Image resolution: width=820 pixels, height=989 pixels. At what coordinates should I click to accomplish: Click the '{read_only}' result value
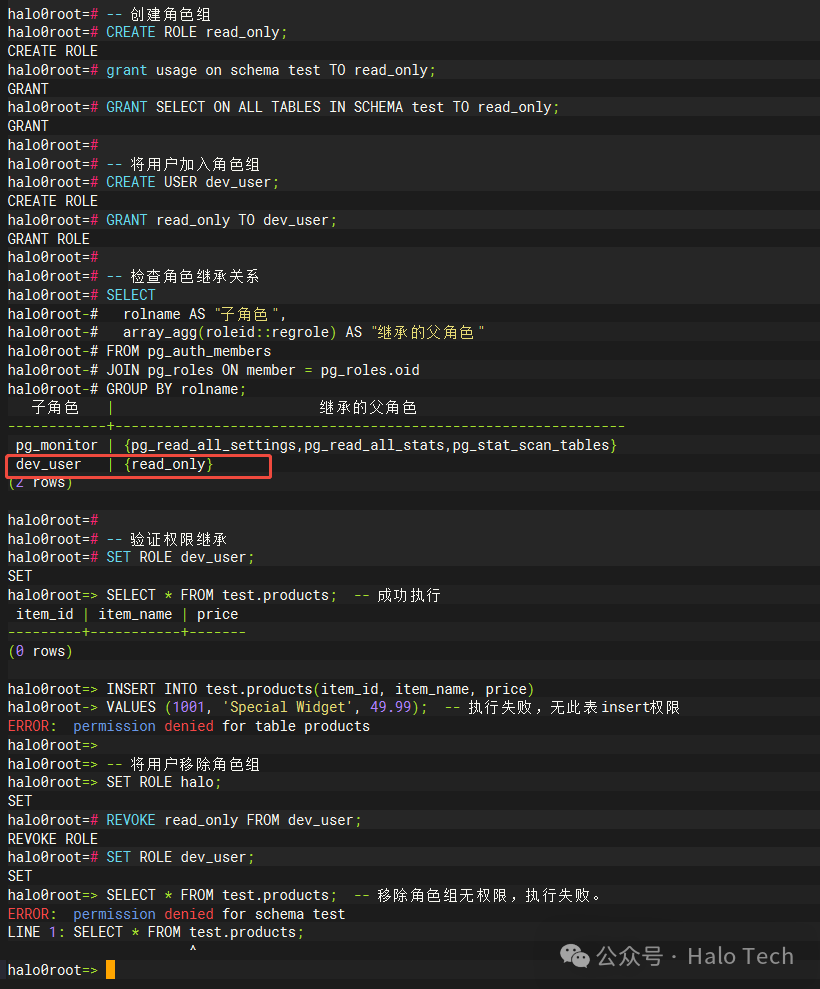pyautogui.click(x=168, y=464)
